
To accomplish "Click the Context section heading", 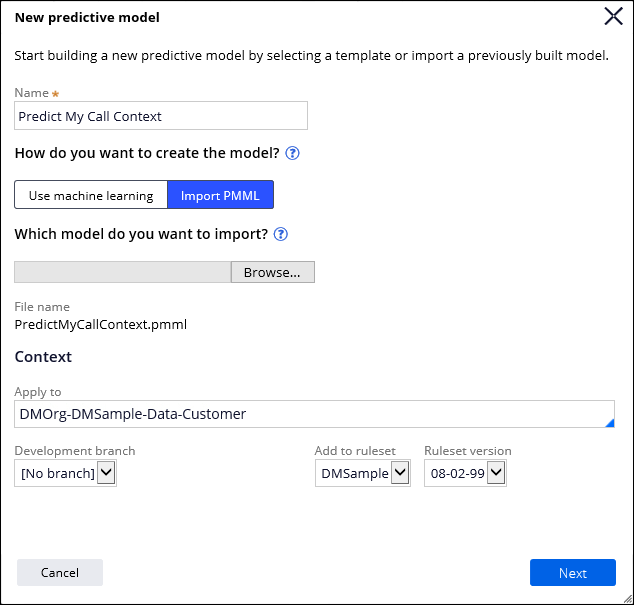I will coord(43,357).
